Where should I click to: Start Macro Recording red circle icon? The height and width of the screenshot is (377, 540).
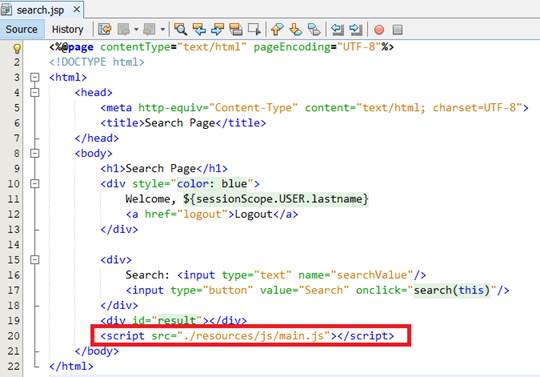tap(379, 30)
